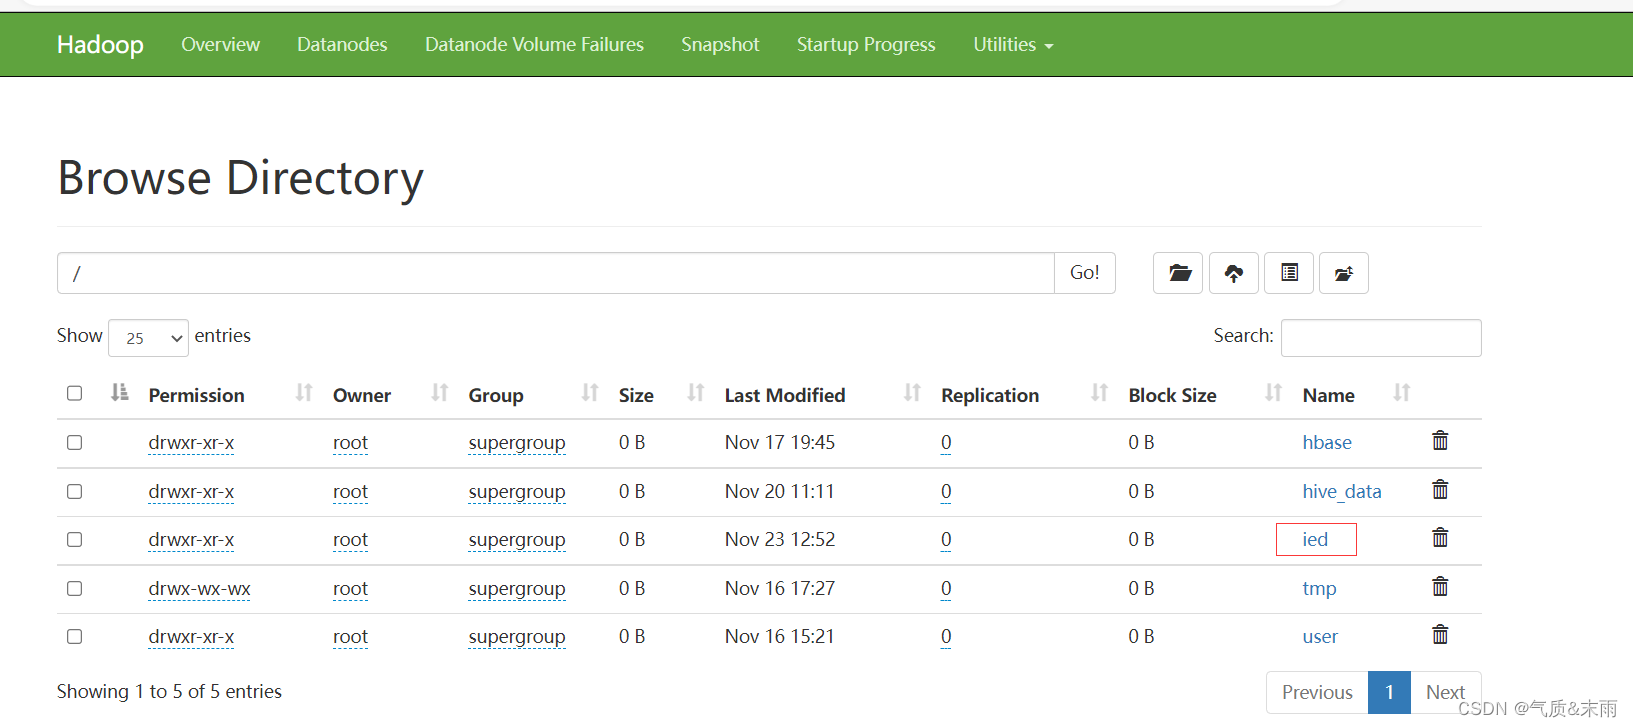Sort table by Owner column
The width and height of the screenshot is (1633, 727).
tap(439, 393)
